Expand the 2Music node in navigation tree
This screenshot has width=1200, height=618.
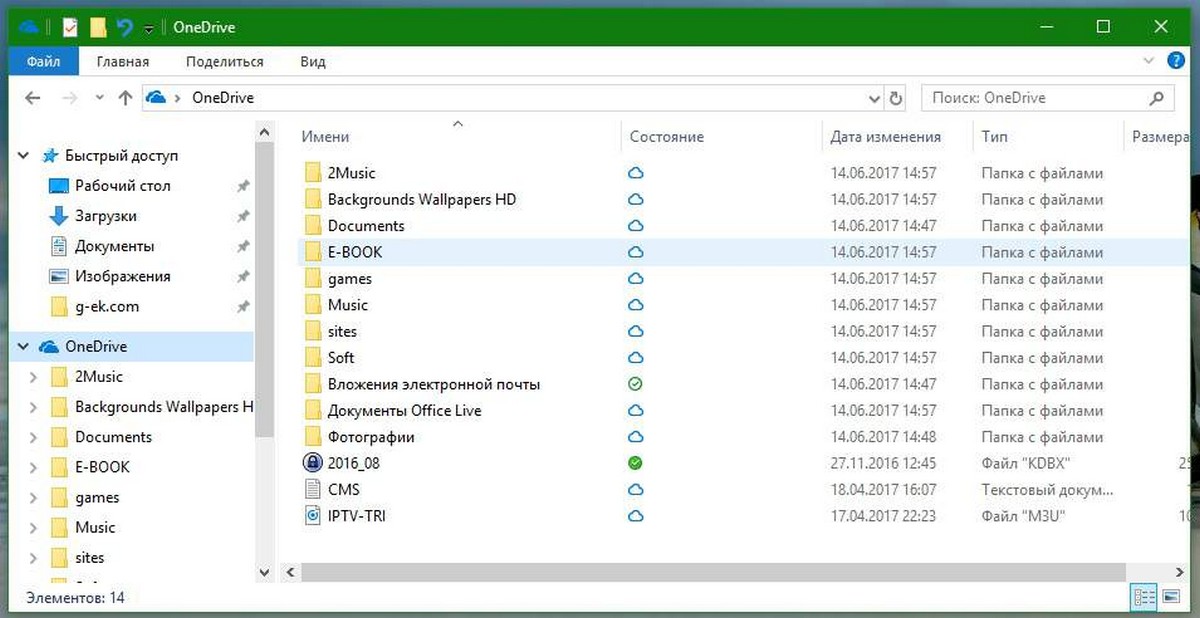(33, 377)
